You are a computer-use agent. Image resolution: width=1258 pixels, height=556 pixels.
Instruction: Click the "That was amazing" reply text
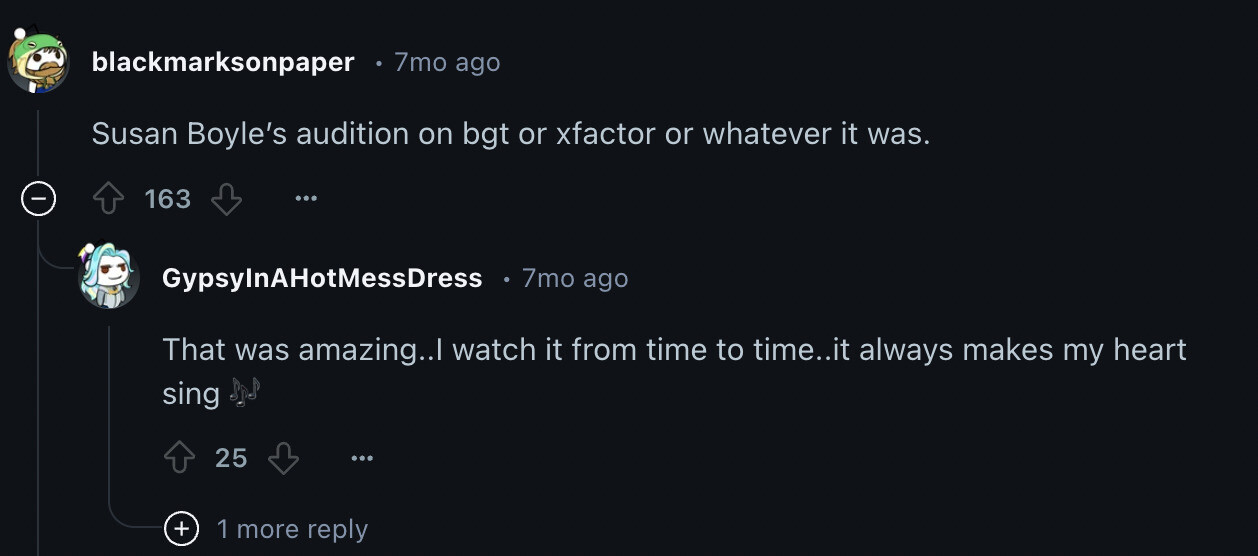click(674, 350)
